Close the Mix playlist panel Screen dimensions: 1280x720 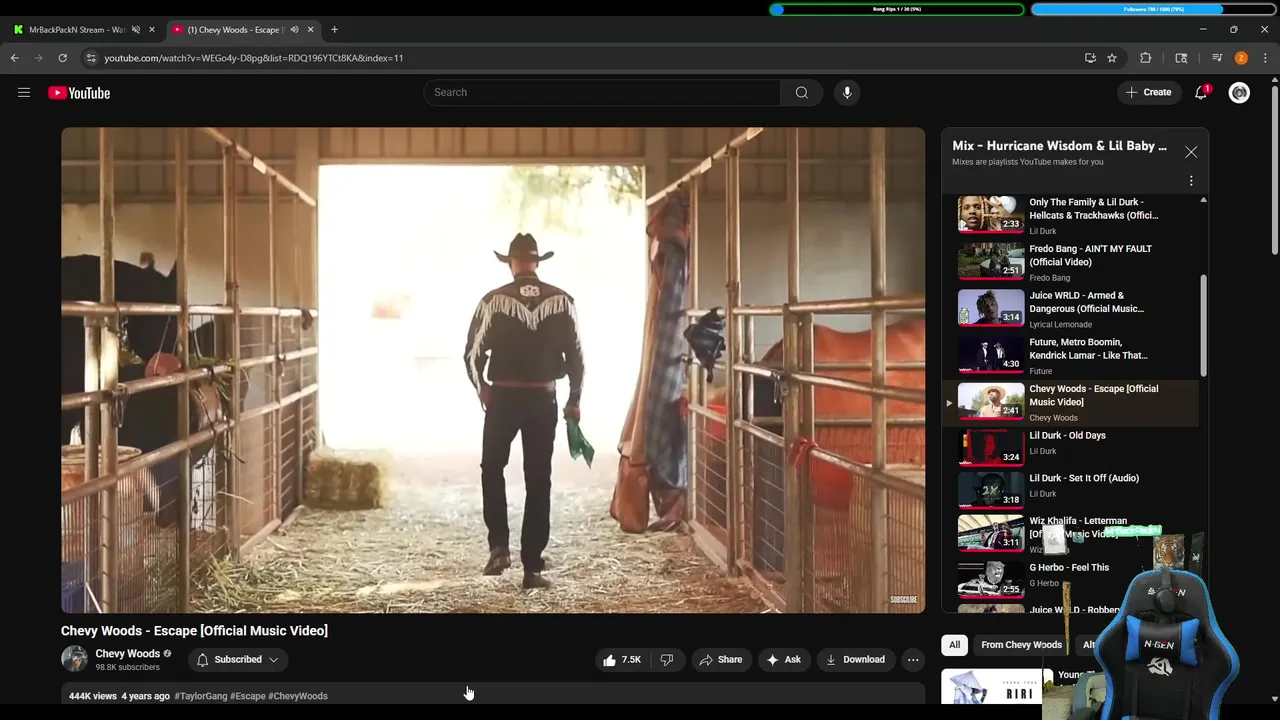1190,152
